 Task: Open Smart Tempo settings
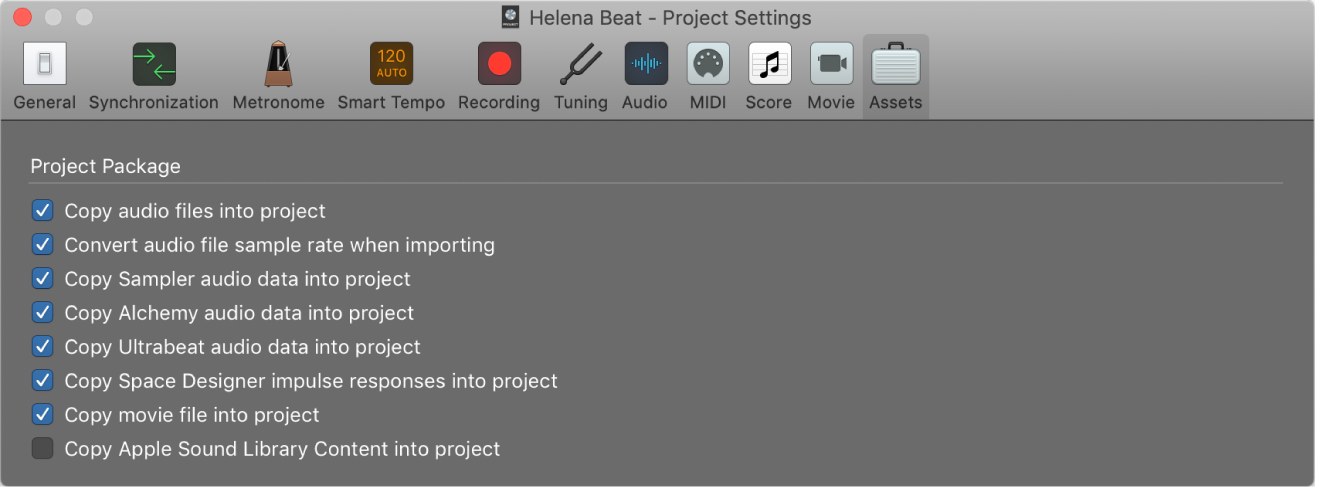[x=391, y=76]
